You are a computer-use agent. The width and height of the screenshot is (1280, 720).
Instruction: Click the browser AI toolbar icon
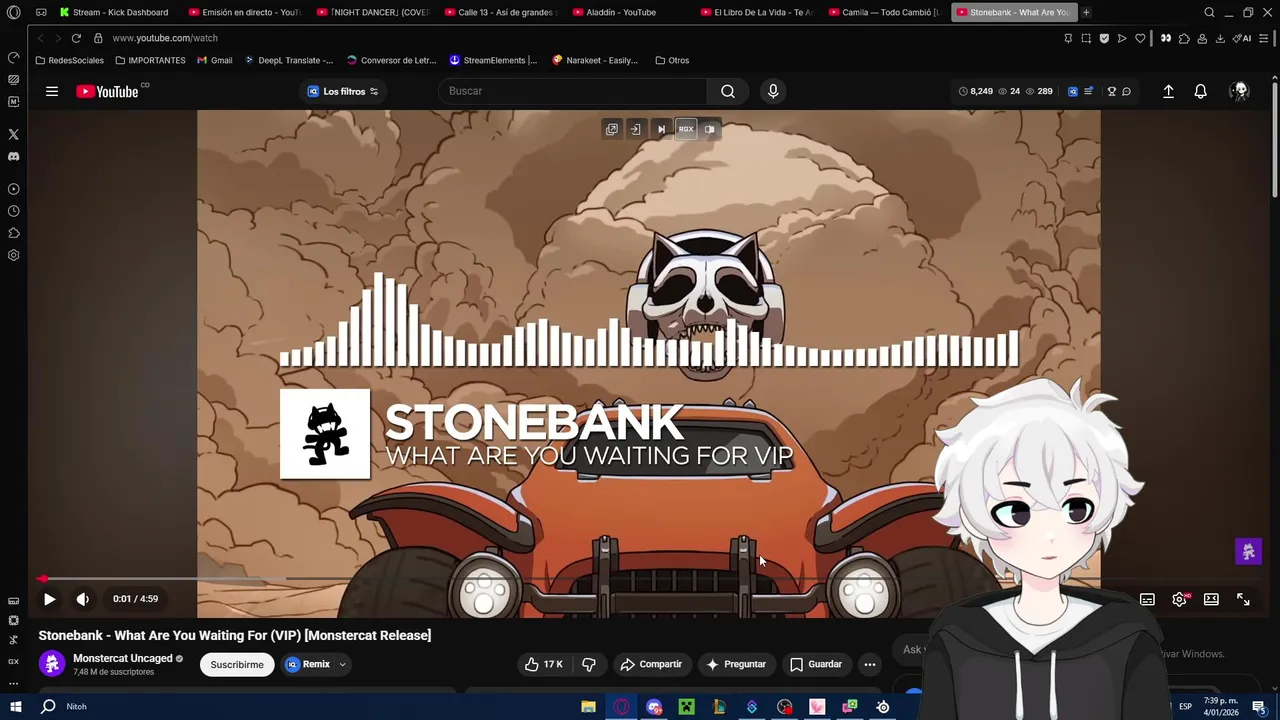[x=1242, y=38]
